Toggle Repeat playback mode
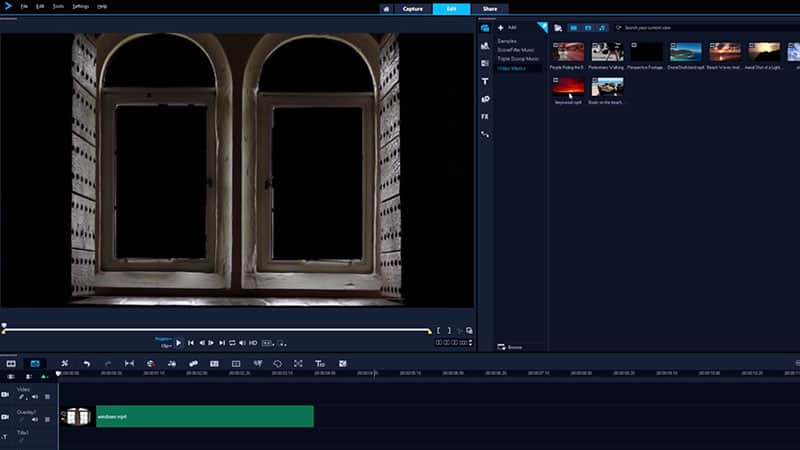This screenshot has width=800, height=450. pos(232,343)
